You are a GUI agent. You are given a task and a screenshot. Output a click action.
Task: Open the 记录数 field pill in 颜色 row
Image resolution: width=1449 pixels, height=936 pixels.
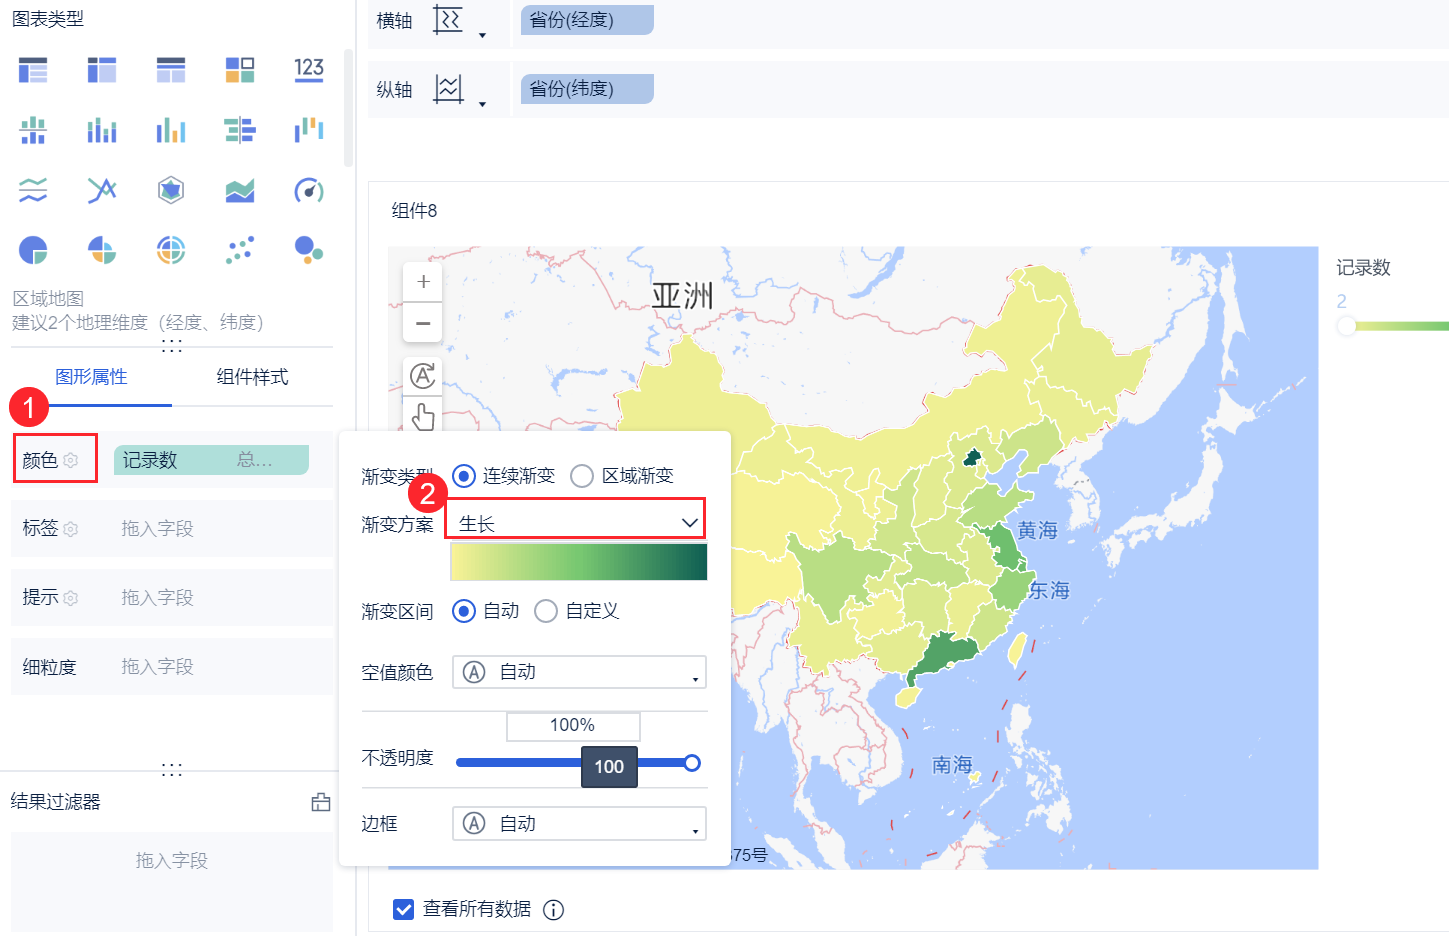211,460
